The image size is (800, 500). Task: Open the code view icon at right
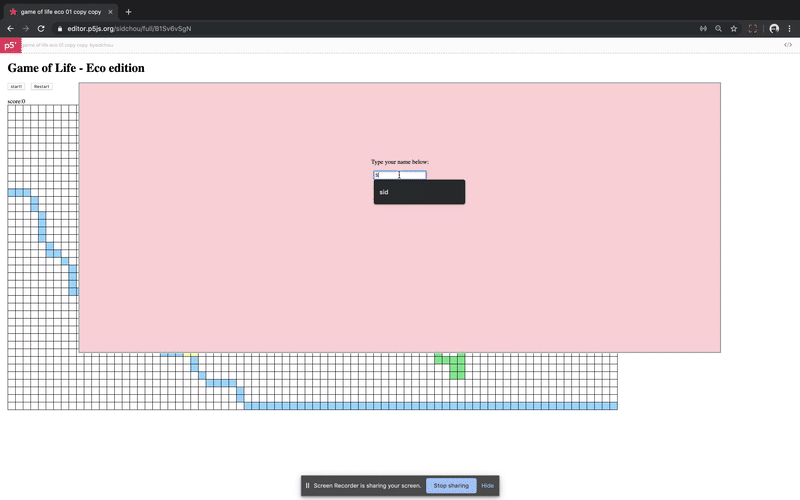click(x=788, y=45)
